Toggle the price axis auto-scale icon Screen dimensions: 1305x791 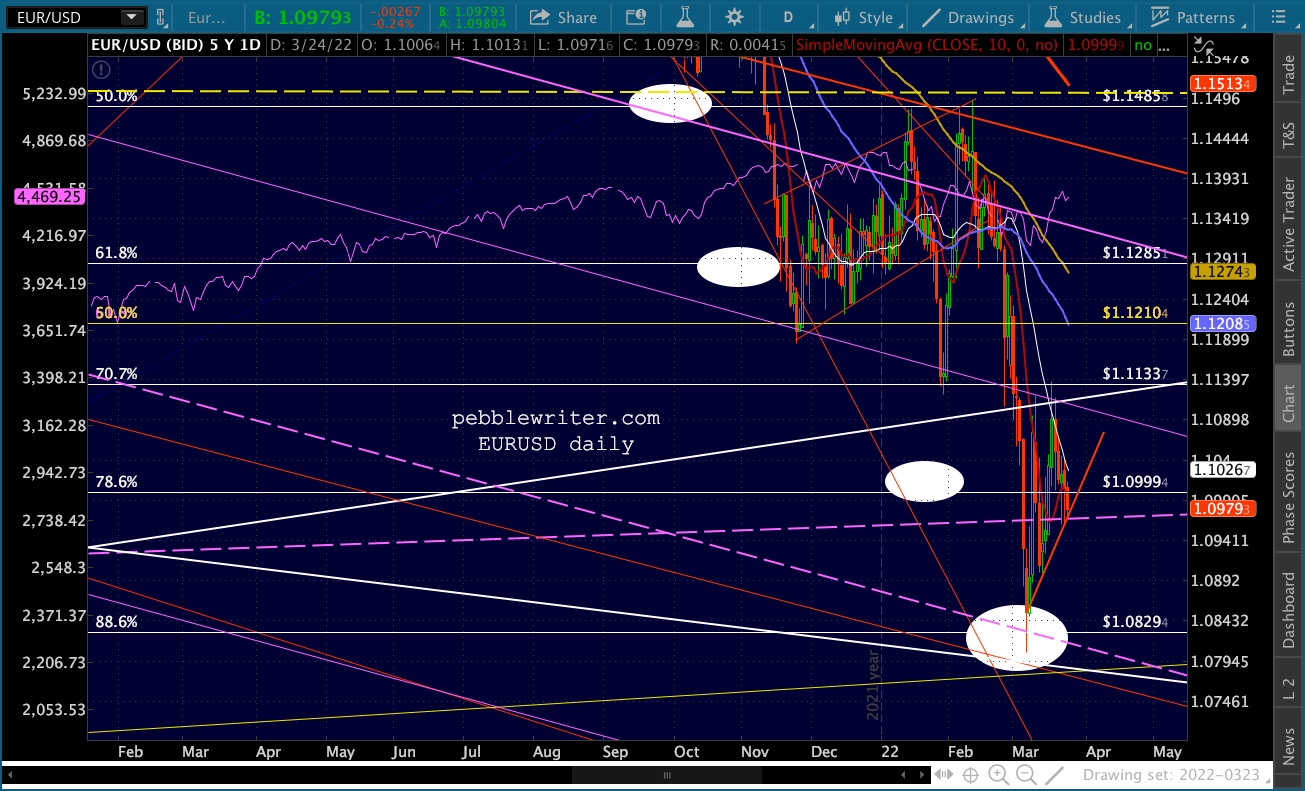(x=1205, y=46)
